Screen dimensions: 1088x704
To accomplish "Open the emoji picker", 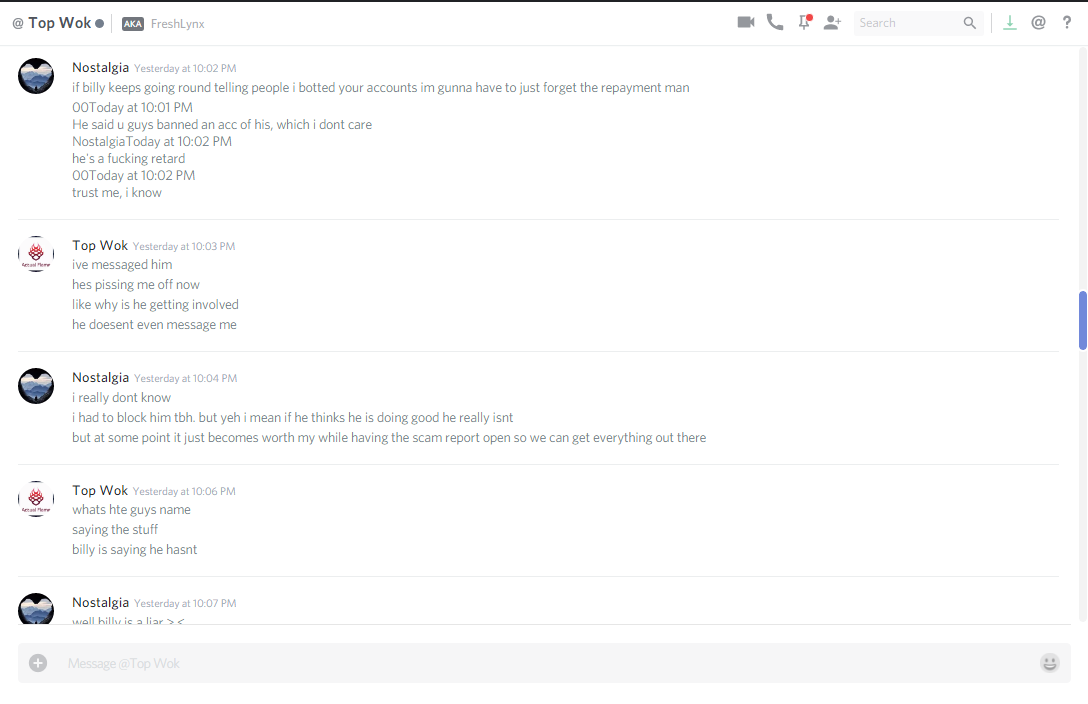I will point(1049,663).
